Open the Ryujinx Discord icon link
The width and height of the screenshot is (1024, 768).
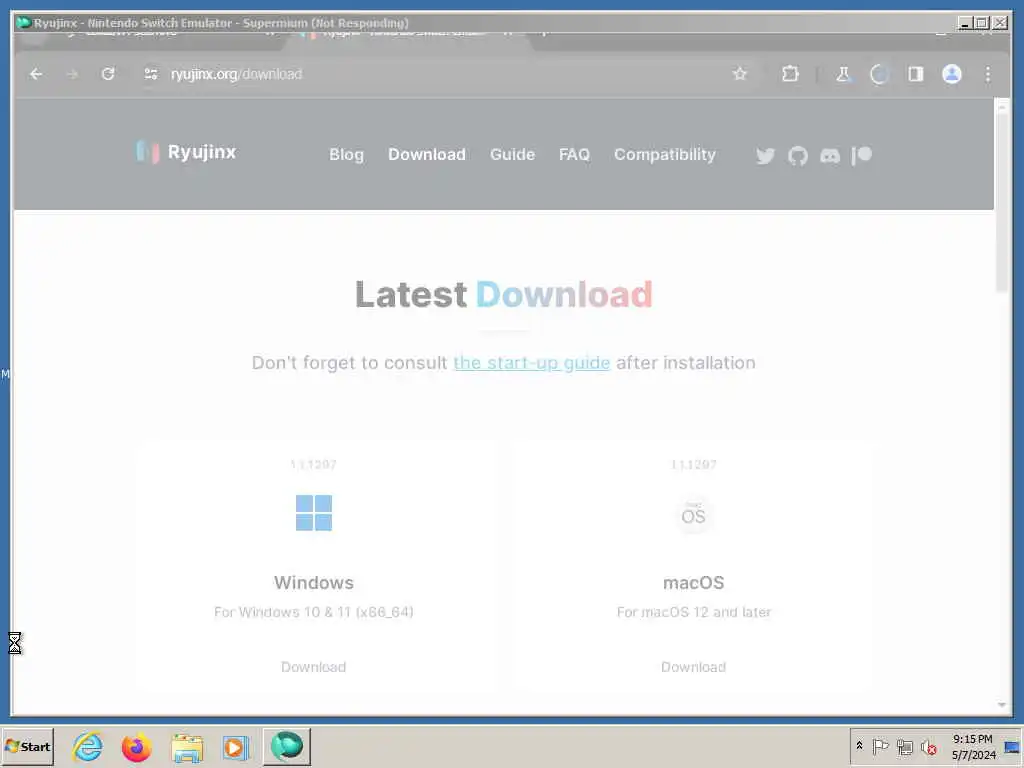click(829, 155)
